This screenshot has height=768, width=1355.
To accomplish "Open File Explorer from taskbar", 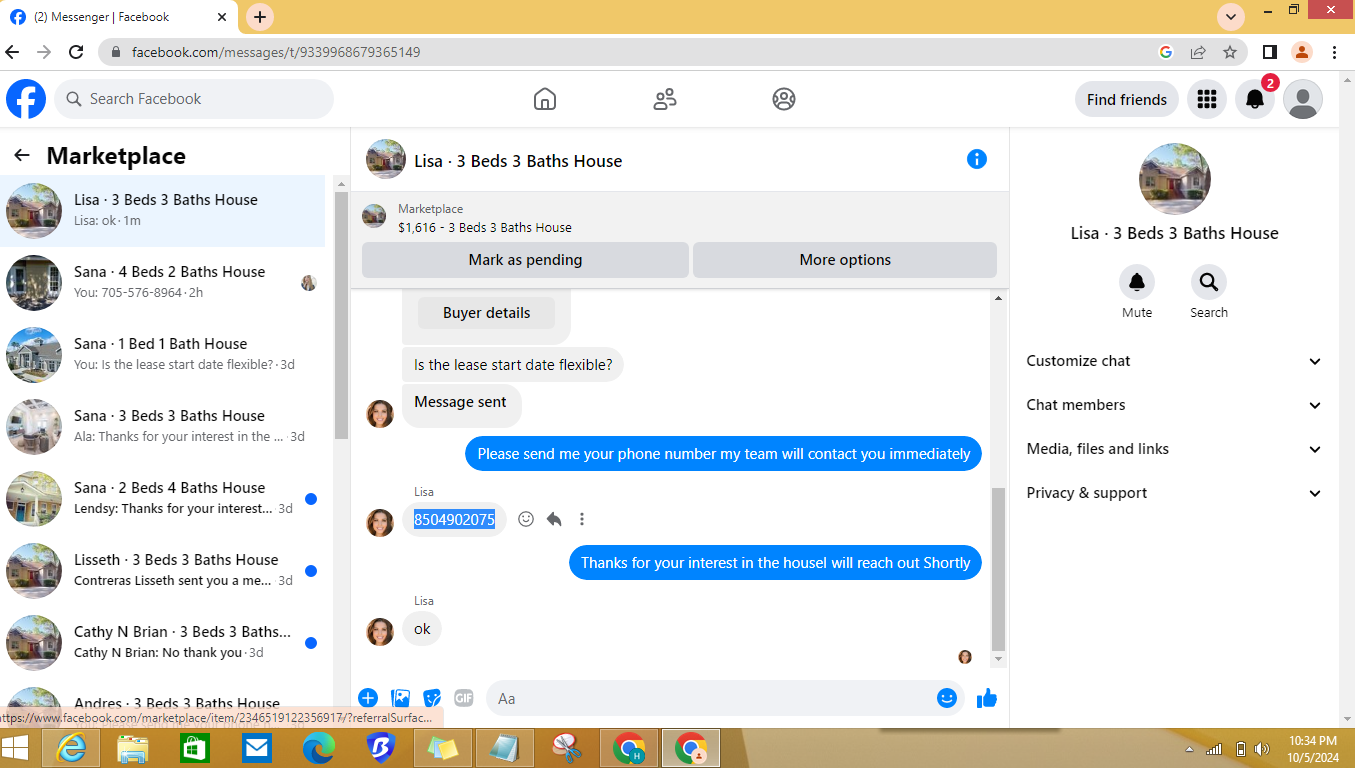I will [x=133, y=748].
